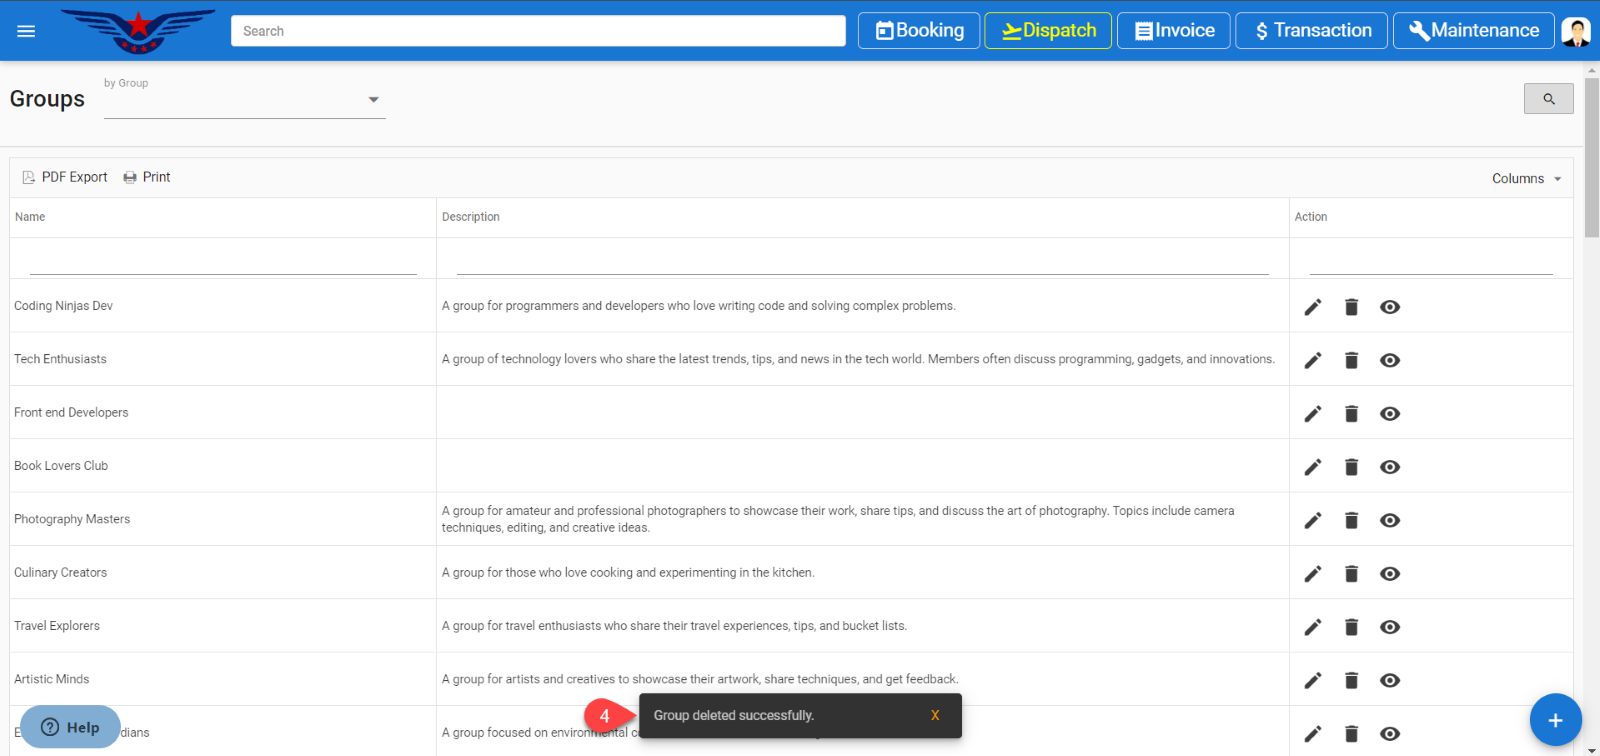Click the Name column filter field
This screenshot has height=756, width=1600.
[223, 262]
